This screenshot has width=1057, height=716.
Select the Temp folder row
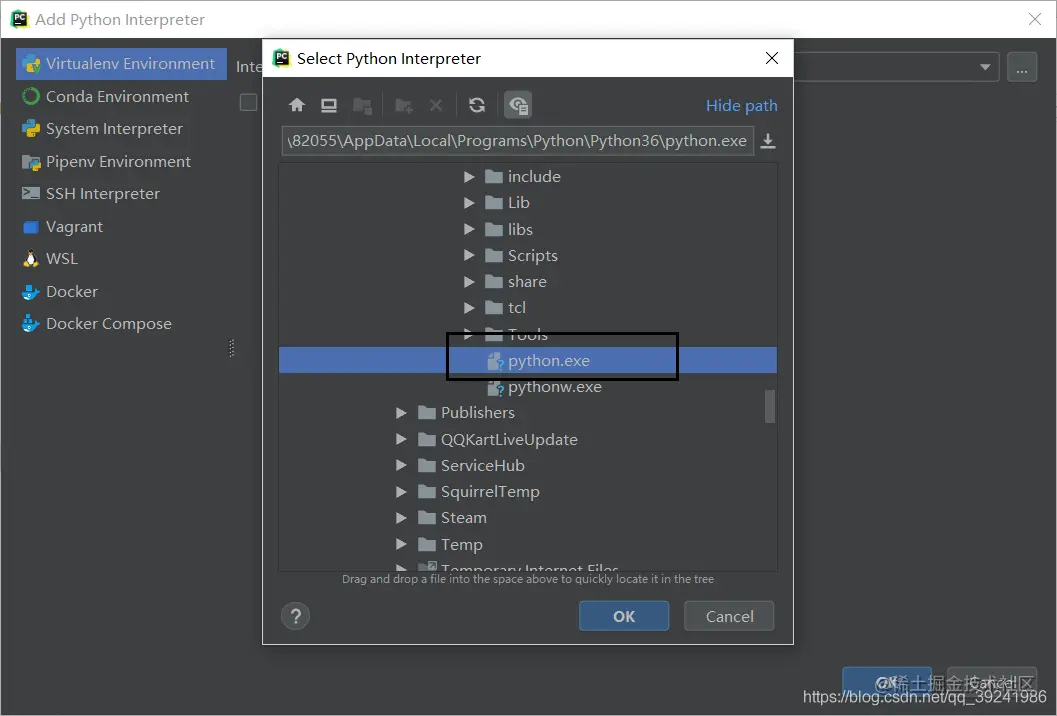pyautogui.click(x=528, y=544)
